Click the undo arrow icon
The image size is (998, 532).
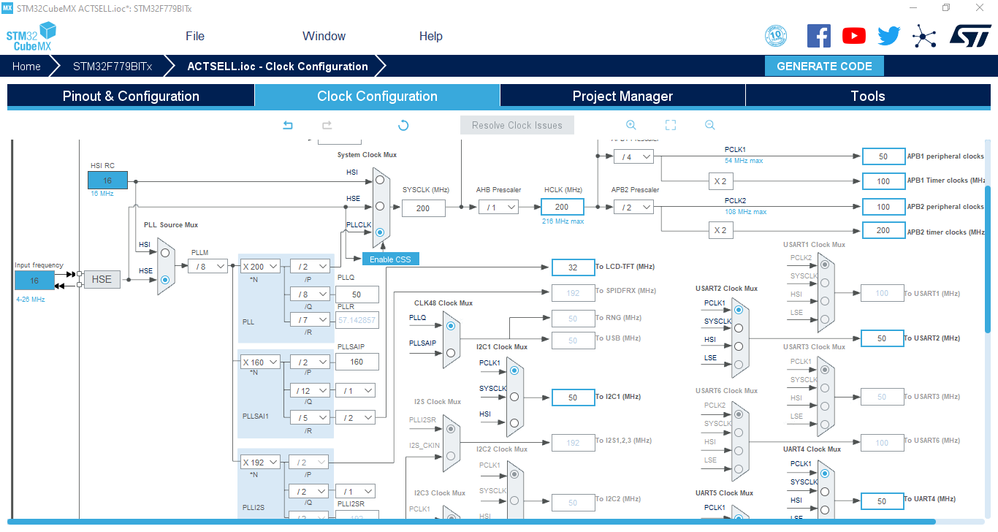[288, 125]
